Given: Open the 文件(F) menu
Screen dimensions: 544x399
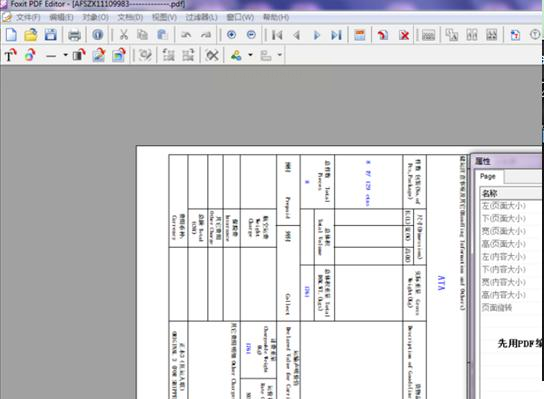Looking at the screenshot, I should (28, 17).
